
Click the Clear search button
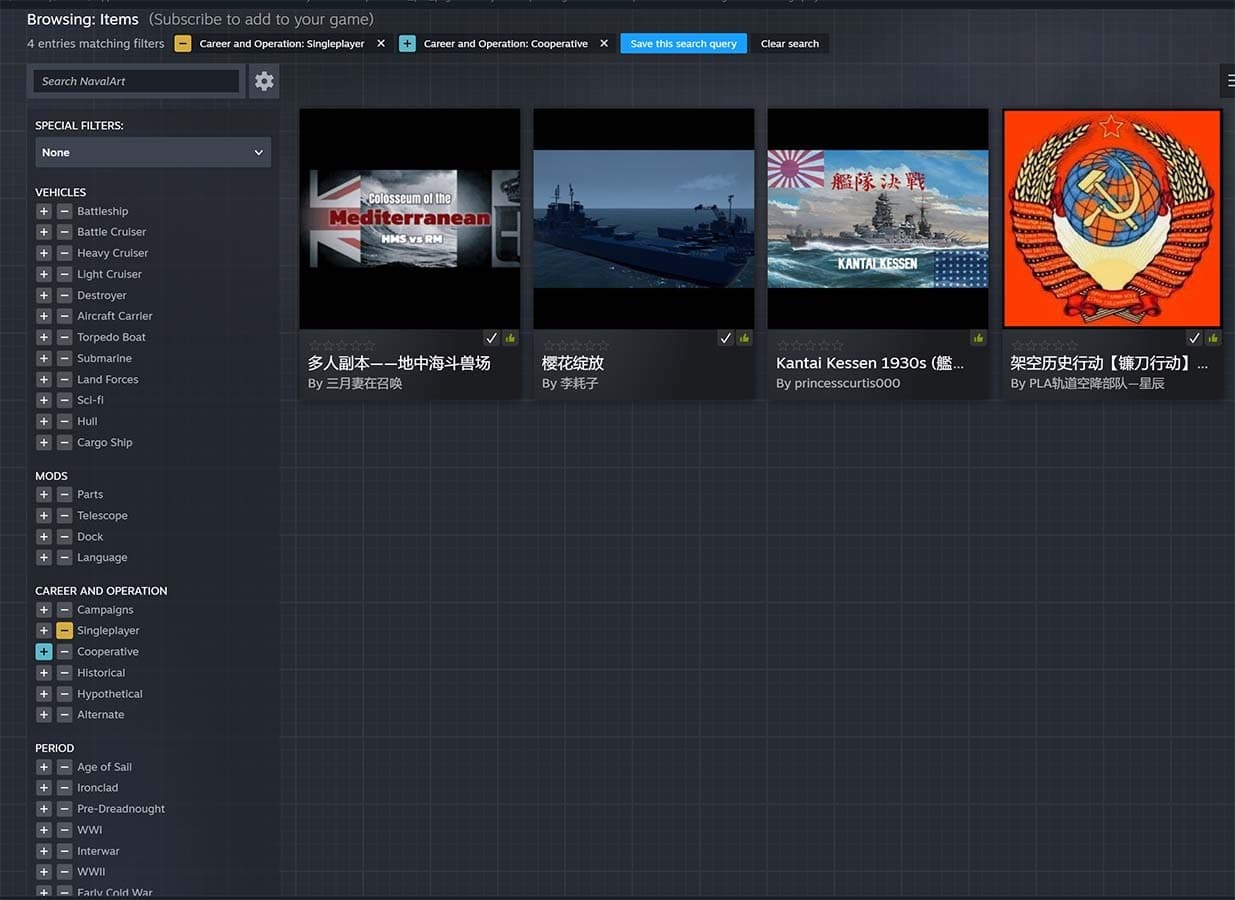point(789,43)
